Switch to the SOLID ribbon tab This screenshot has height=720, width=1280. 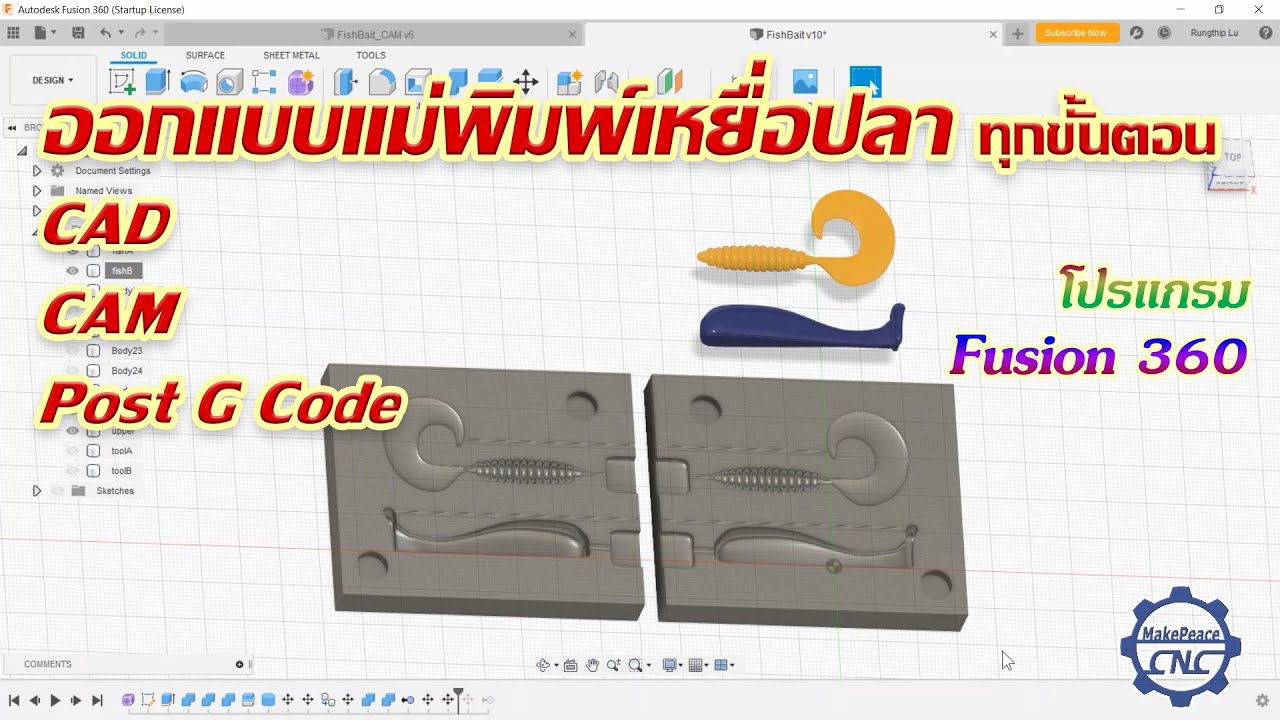click(x=134, y=56)
